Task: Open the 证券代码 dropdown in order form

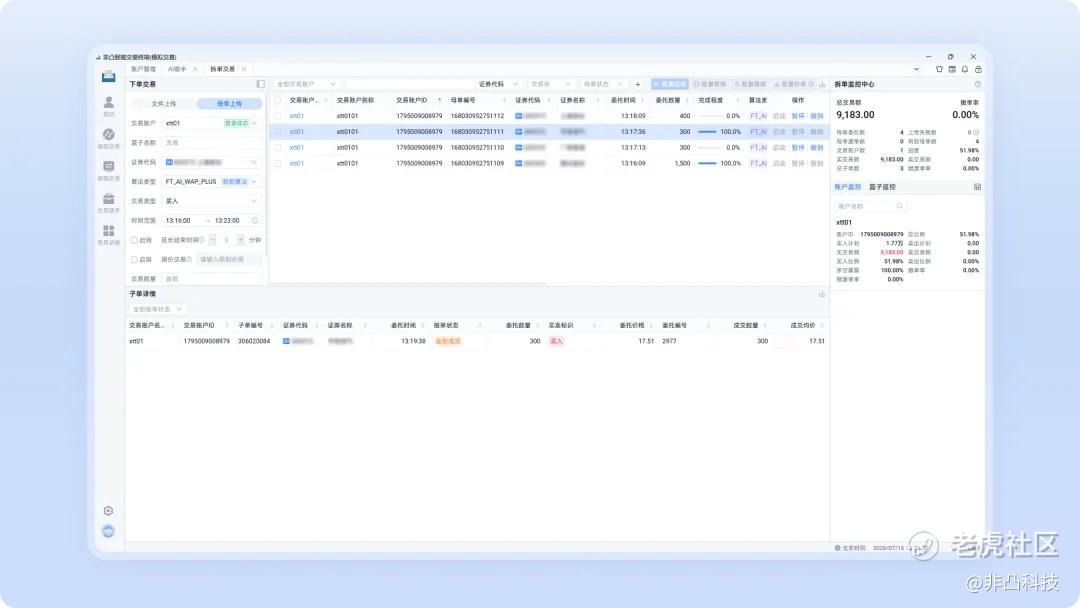Action: click(x=211, y=162)
